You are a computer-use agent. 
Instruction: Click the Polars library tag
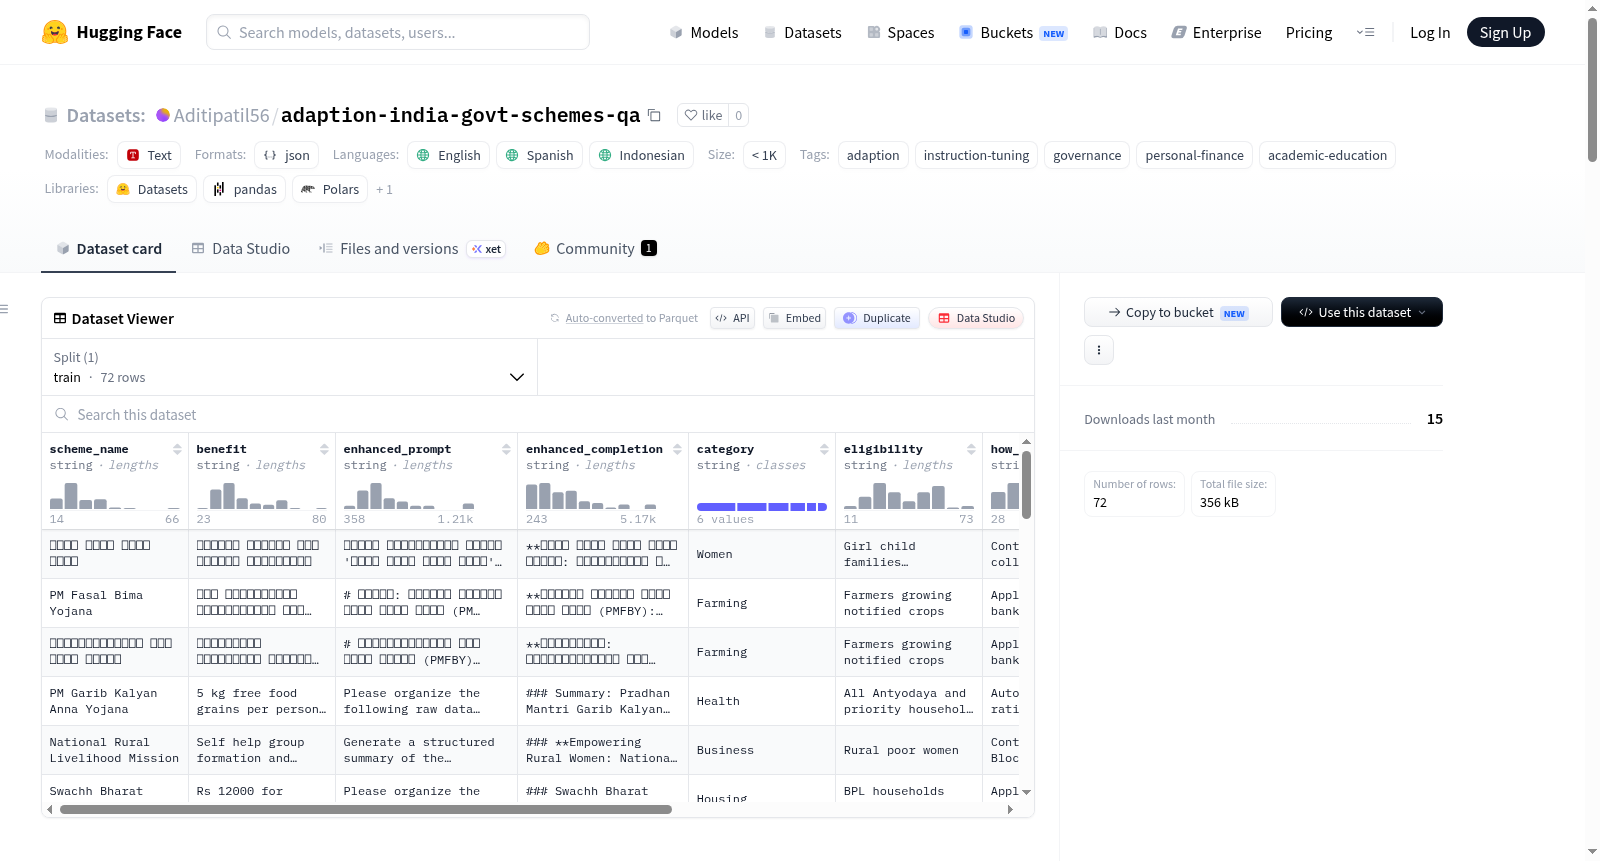coord(330,189)
